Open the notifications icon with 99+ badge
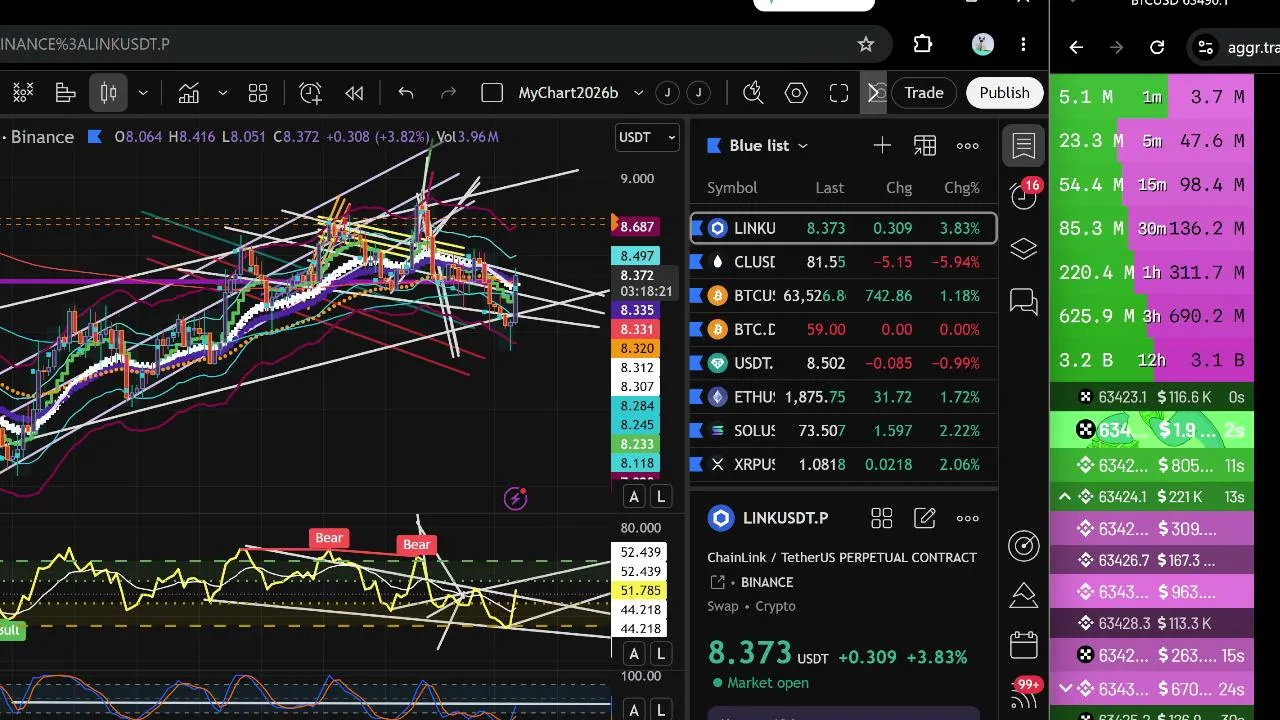The width and height of the screenshot is (1280, 720). coord(1024,694)
